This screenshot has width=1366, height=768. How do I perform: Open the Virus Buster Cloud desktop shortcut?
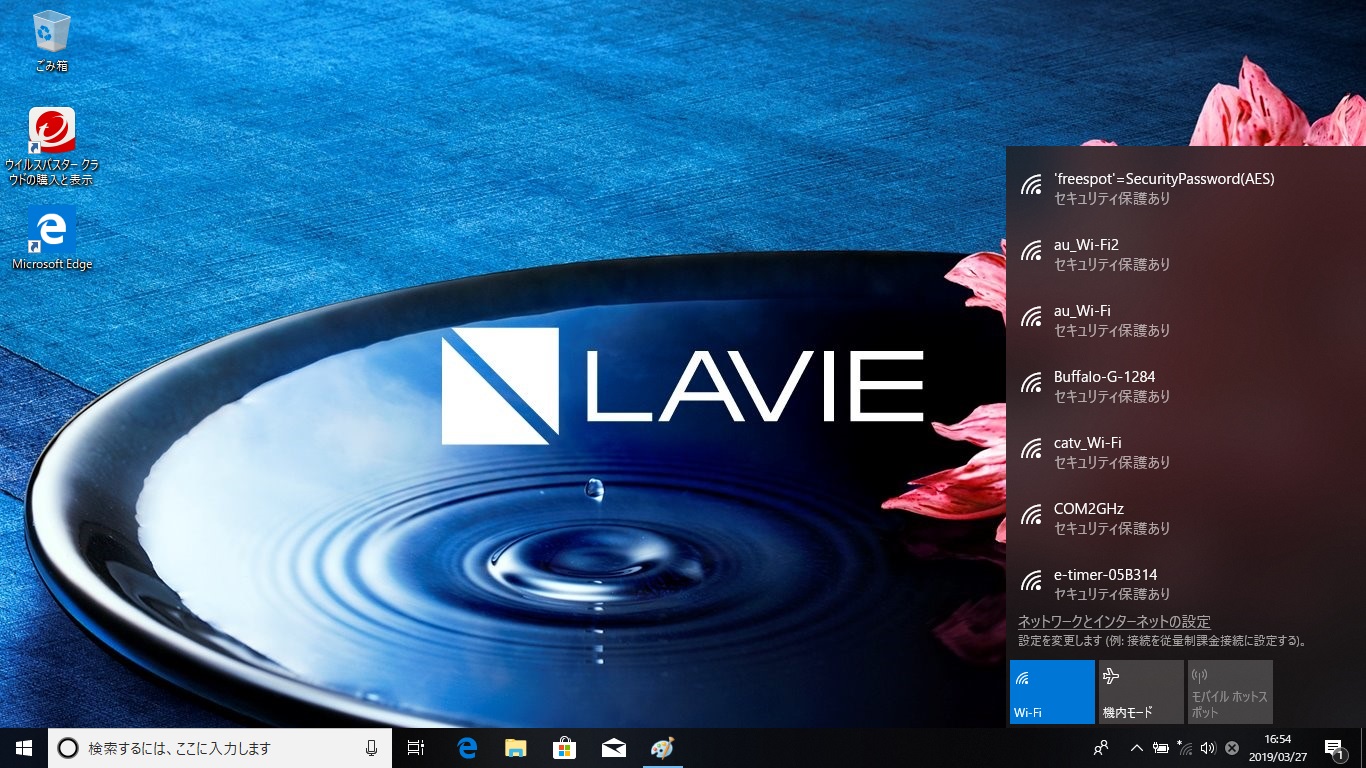51,146
